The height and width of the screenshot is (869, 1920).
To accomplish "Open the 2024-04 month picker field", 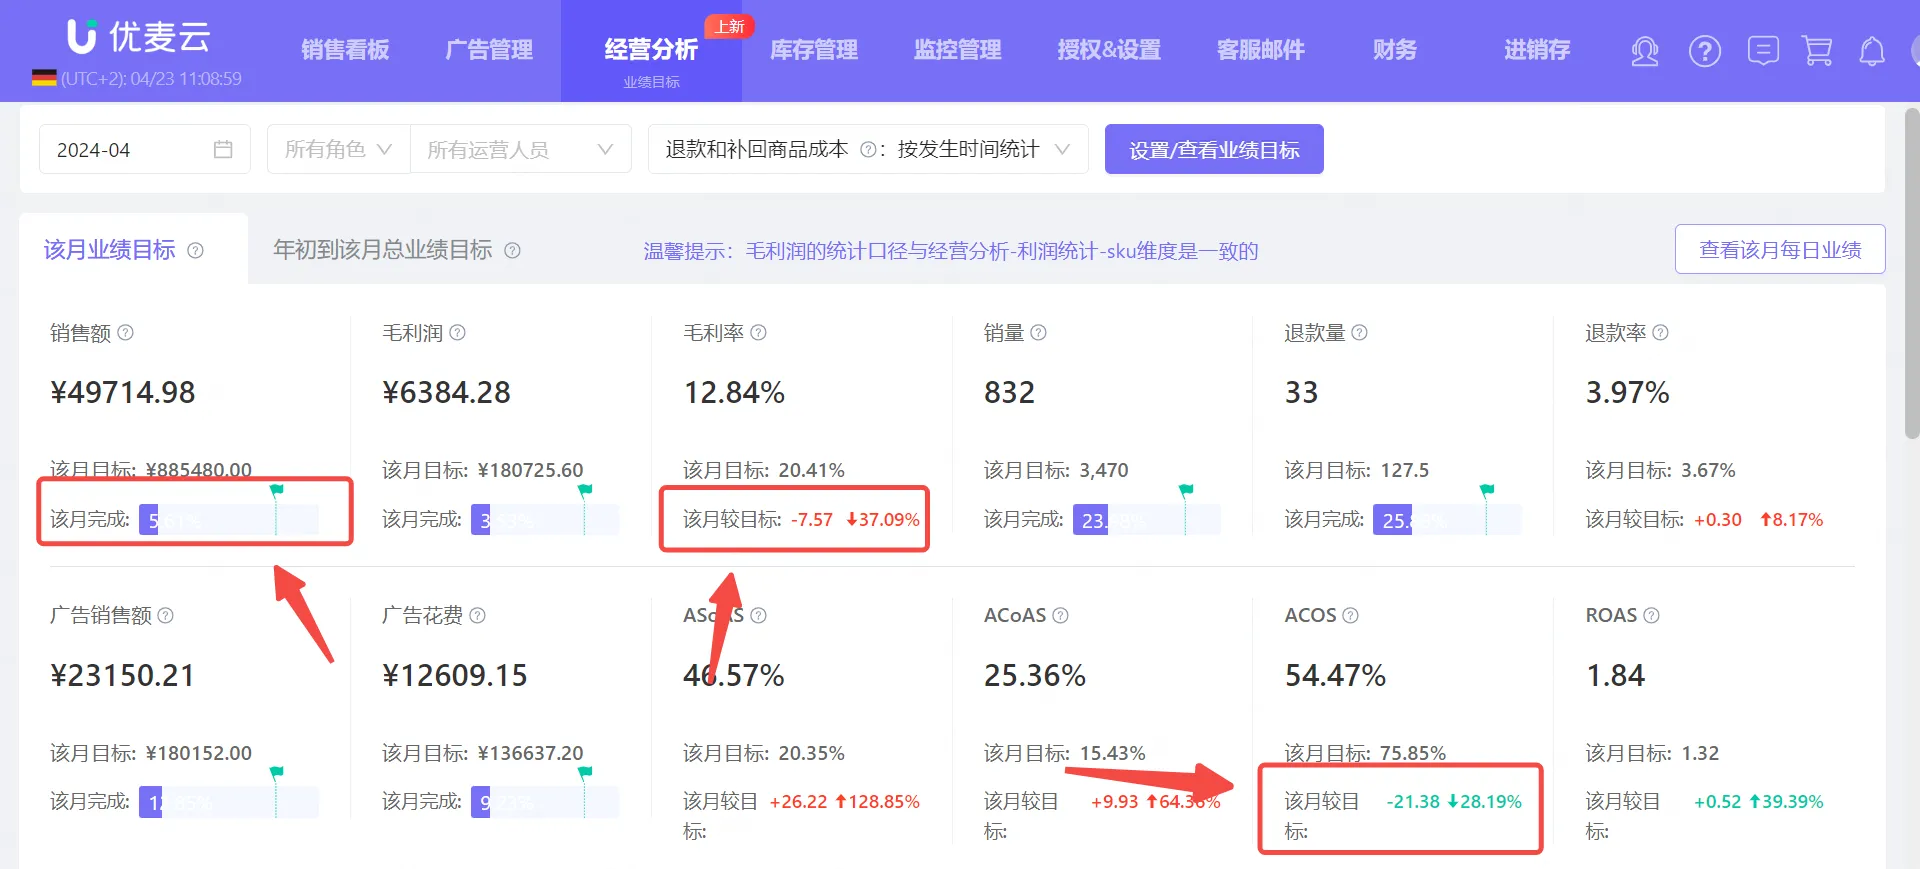I will pyautogui.click(x=145, y=149).
